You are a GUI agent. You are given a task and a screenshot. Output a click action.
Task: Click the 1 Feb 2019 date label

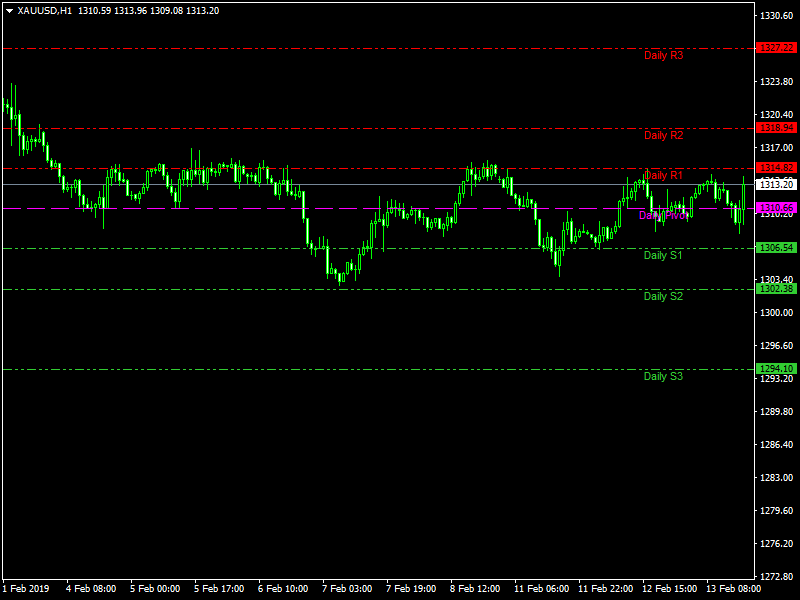pos(26,589)
